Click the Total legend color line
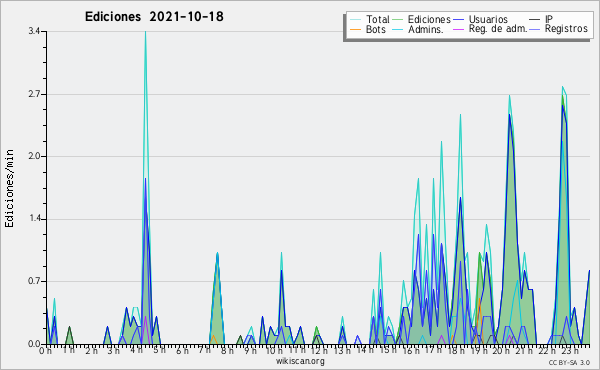Screen dimensions: 600x370 (x=355, y=20)
